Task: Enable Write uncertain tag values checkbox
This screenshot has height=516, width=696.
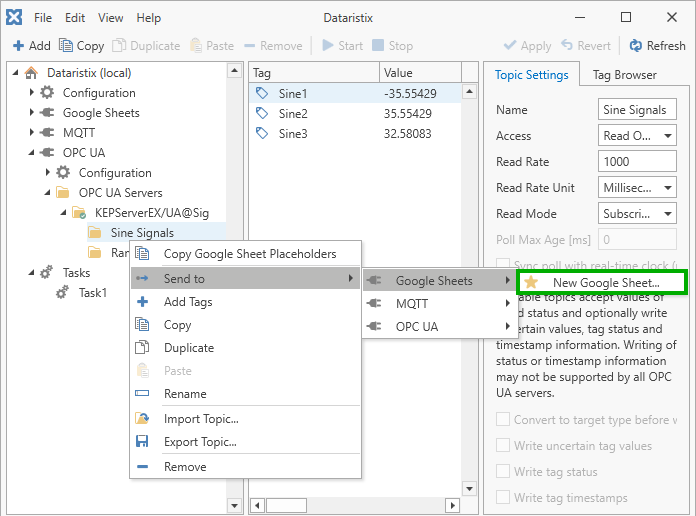Action: click(x=503, y=445)
